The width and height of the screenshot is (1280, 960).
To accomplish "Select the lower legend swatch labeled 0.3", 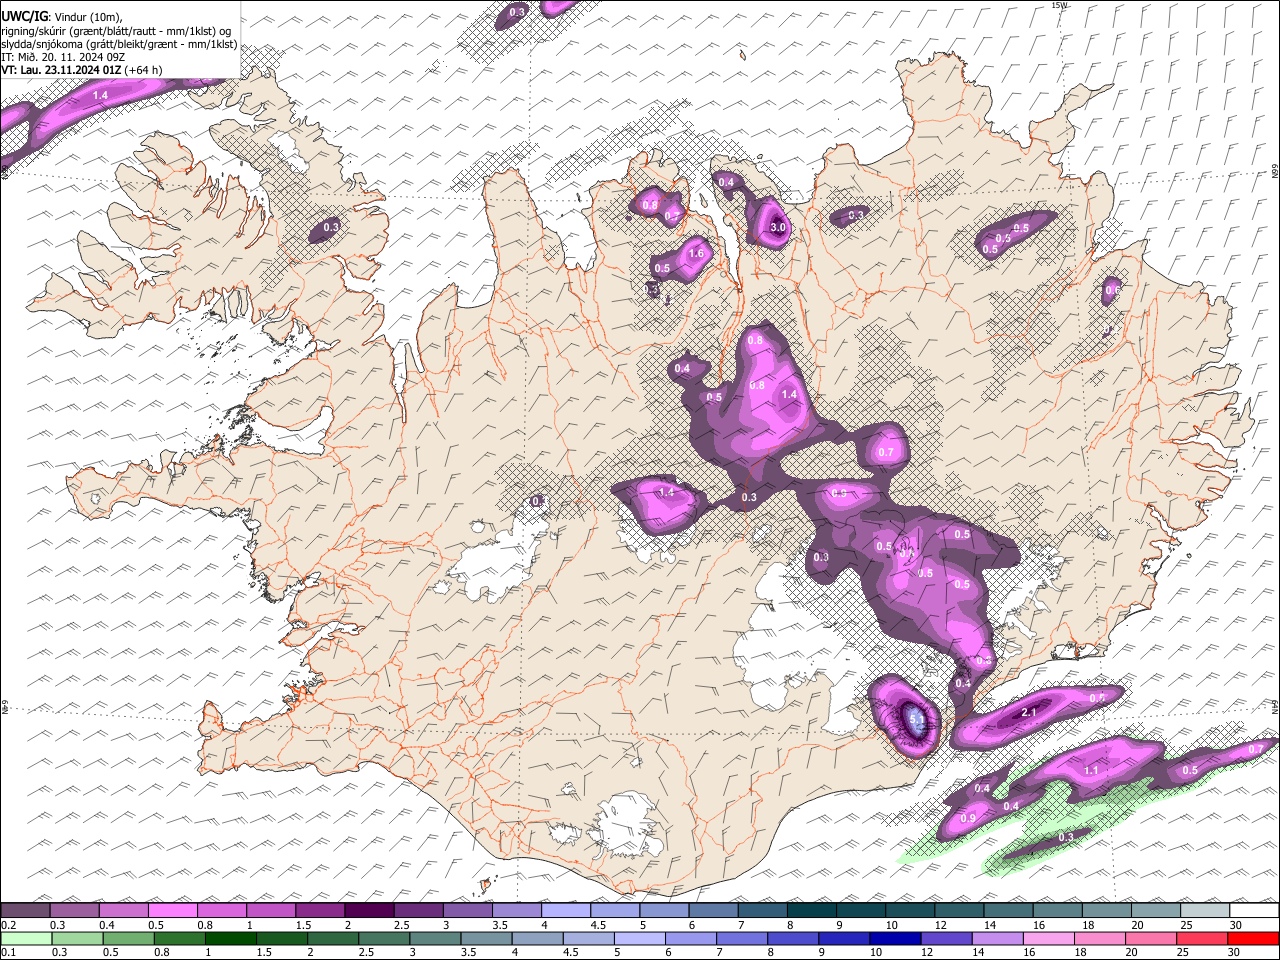I will (79, 938).
